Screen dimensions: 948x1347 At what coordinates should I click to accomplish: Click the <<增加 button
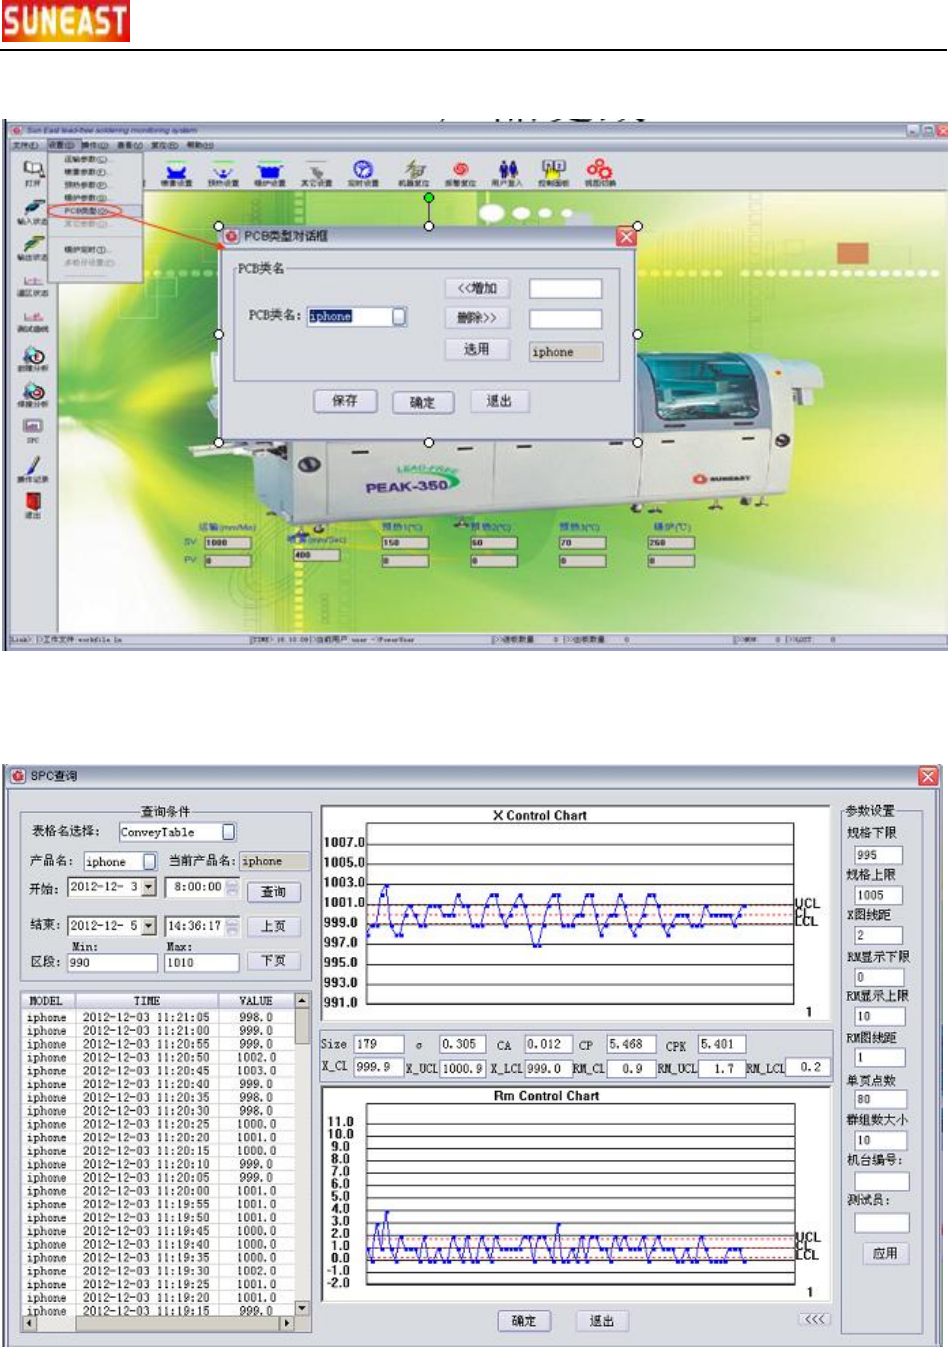(477, 288)
